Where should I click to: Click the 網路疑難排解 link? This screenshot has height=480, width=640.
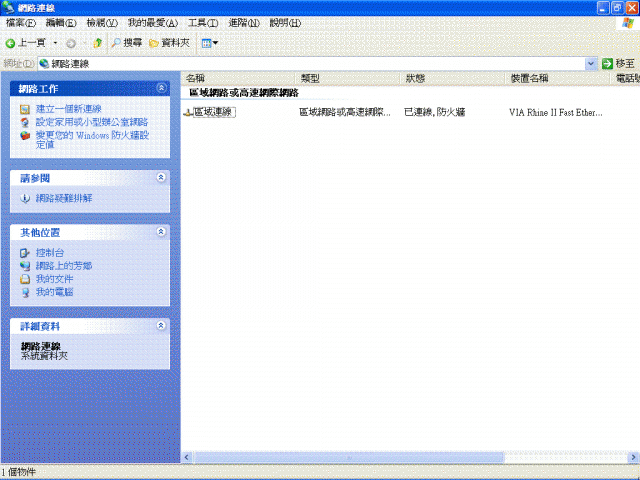coord(64,198)
